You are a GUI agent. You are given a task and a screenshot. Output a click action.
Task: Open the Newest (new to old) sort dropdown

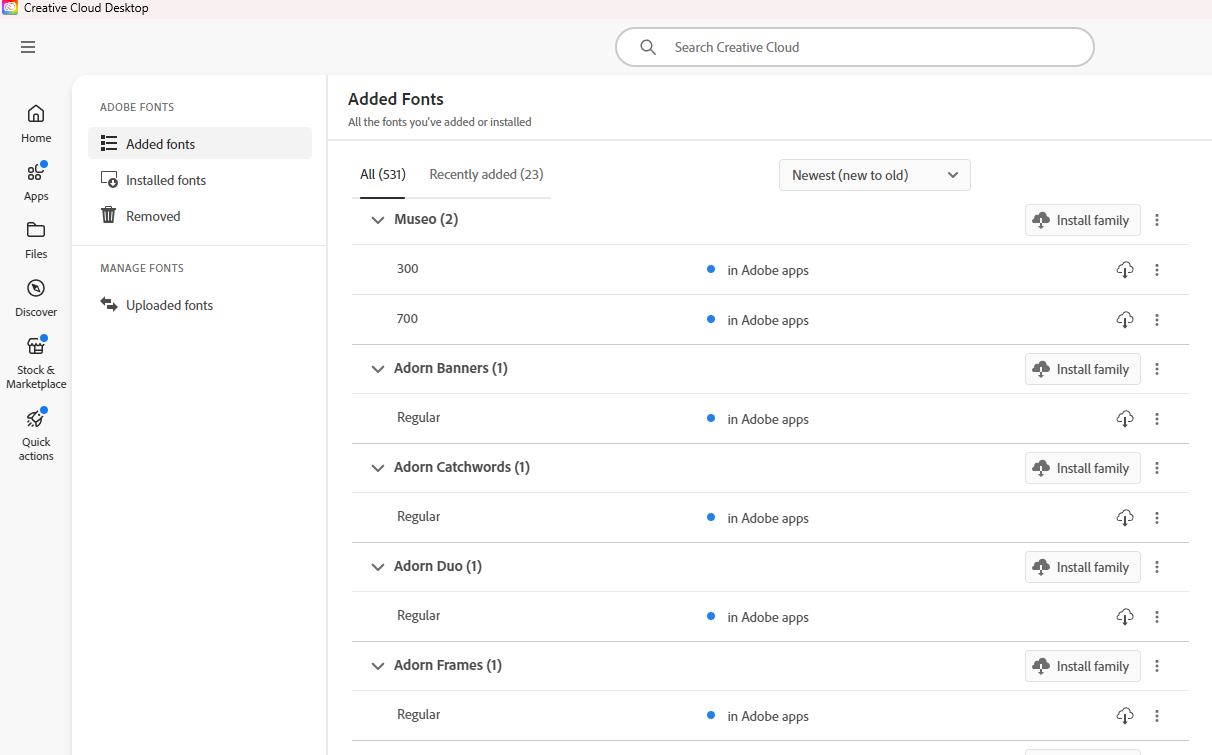click(874, 175)
